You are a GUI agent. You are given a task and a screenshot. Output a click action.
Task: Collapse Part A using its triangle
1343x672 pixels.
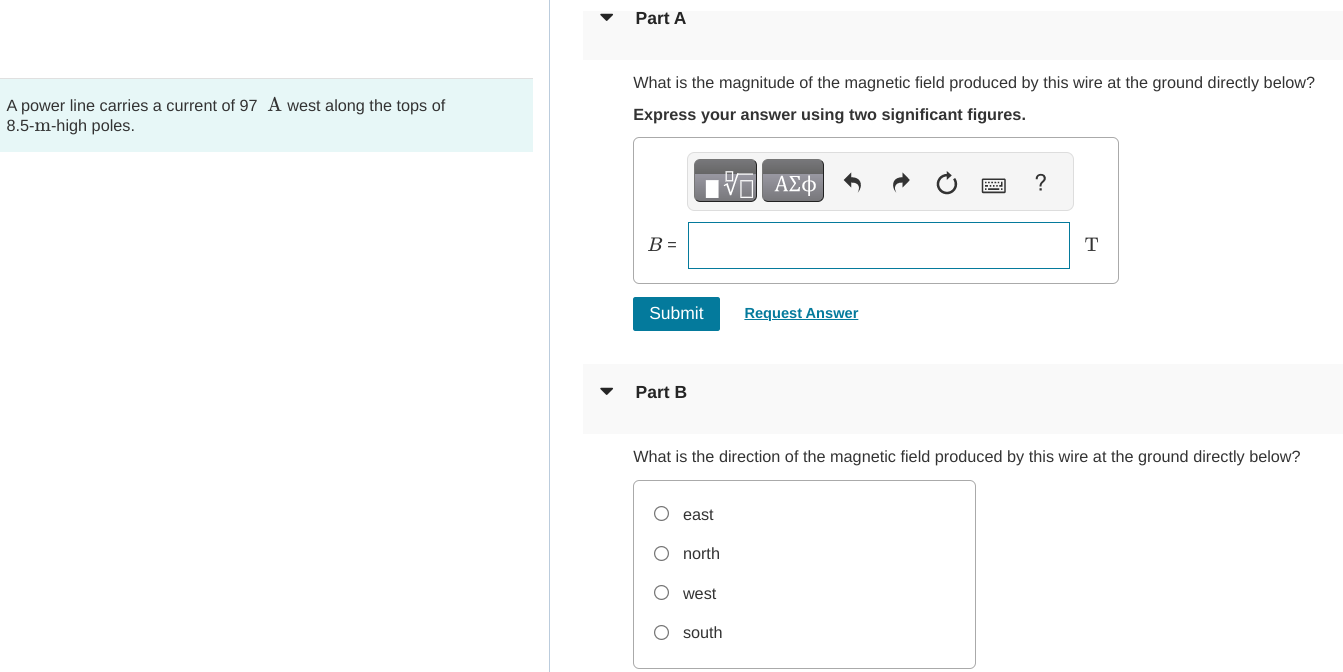tap(606, 17)
